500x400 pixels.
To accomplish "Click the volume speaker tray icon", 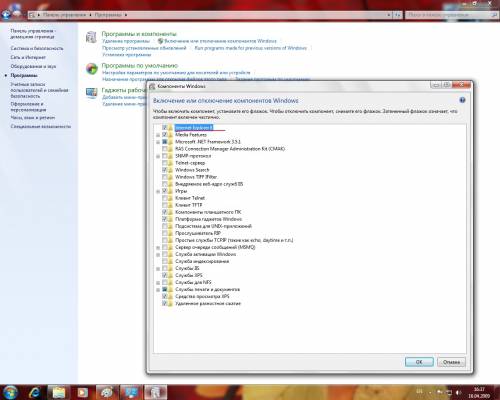I will click(459, 393).
